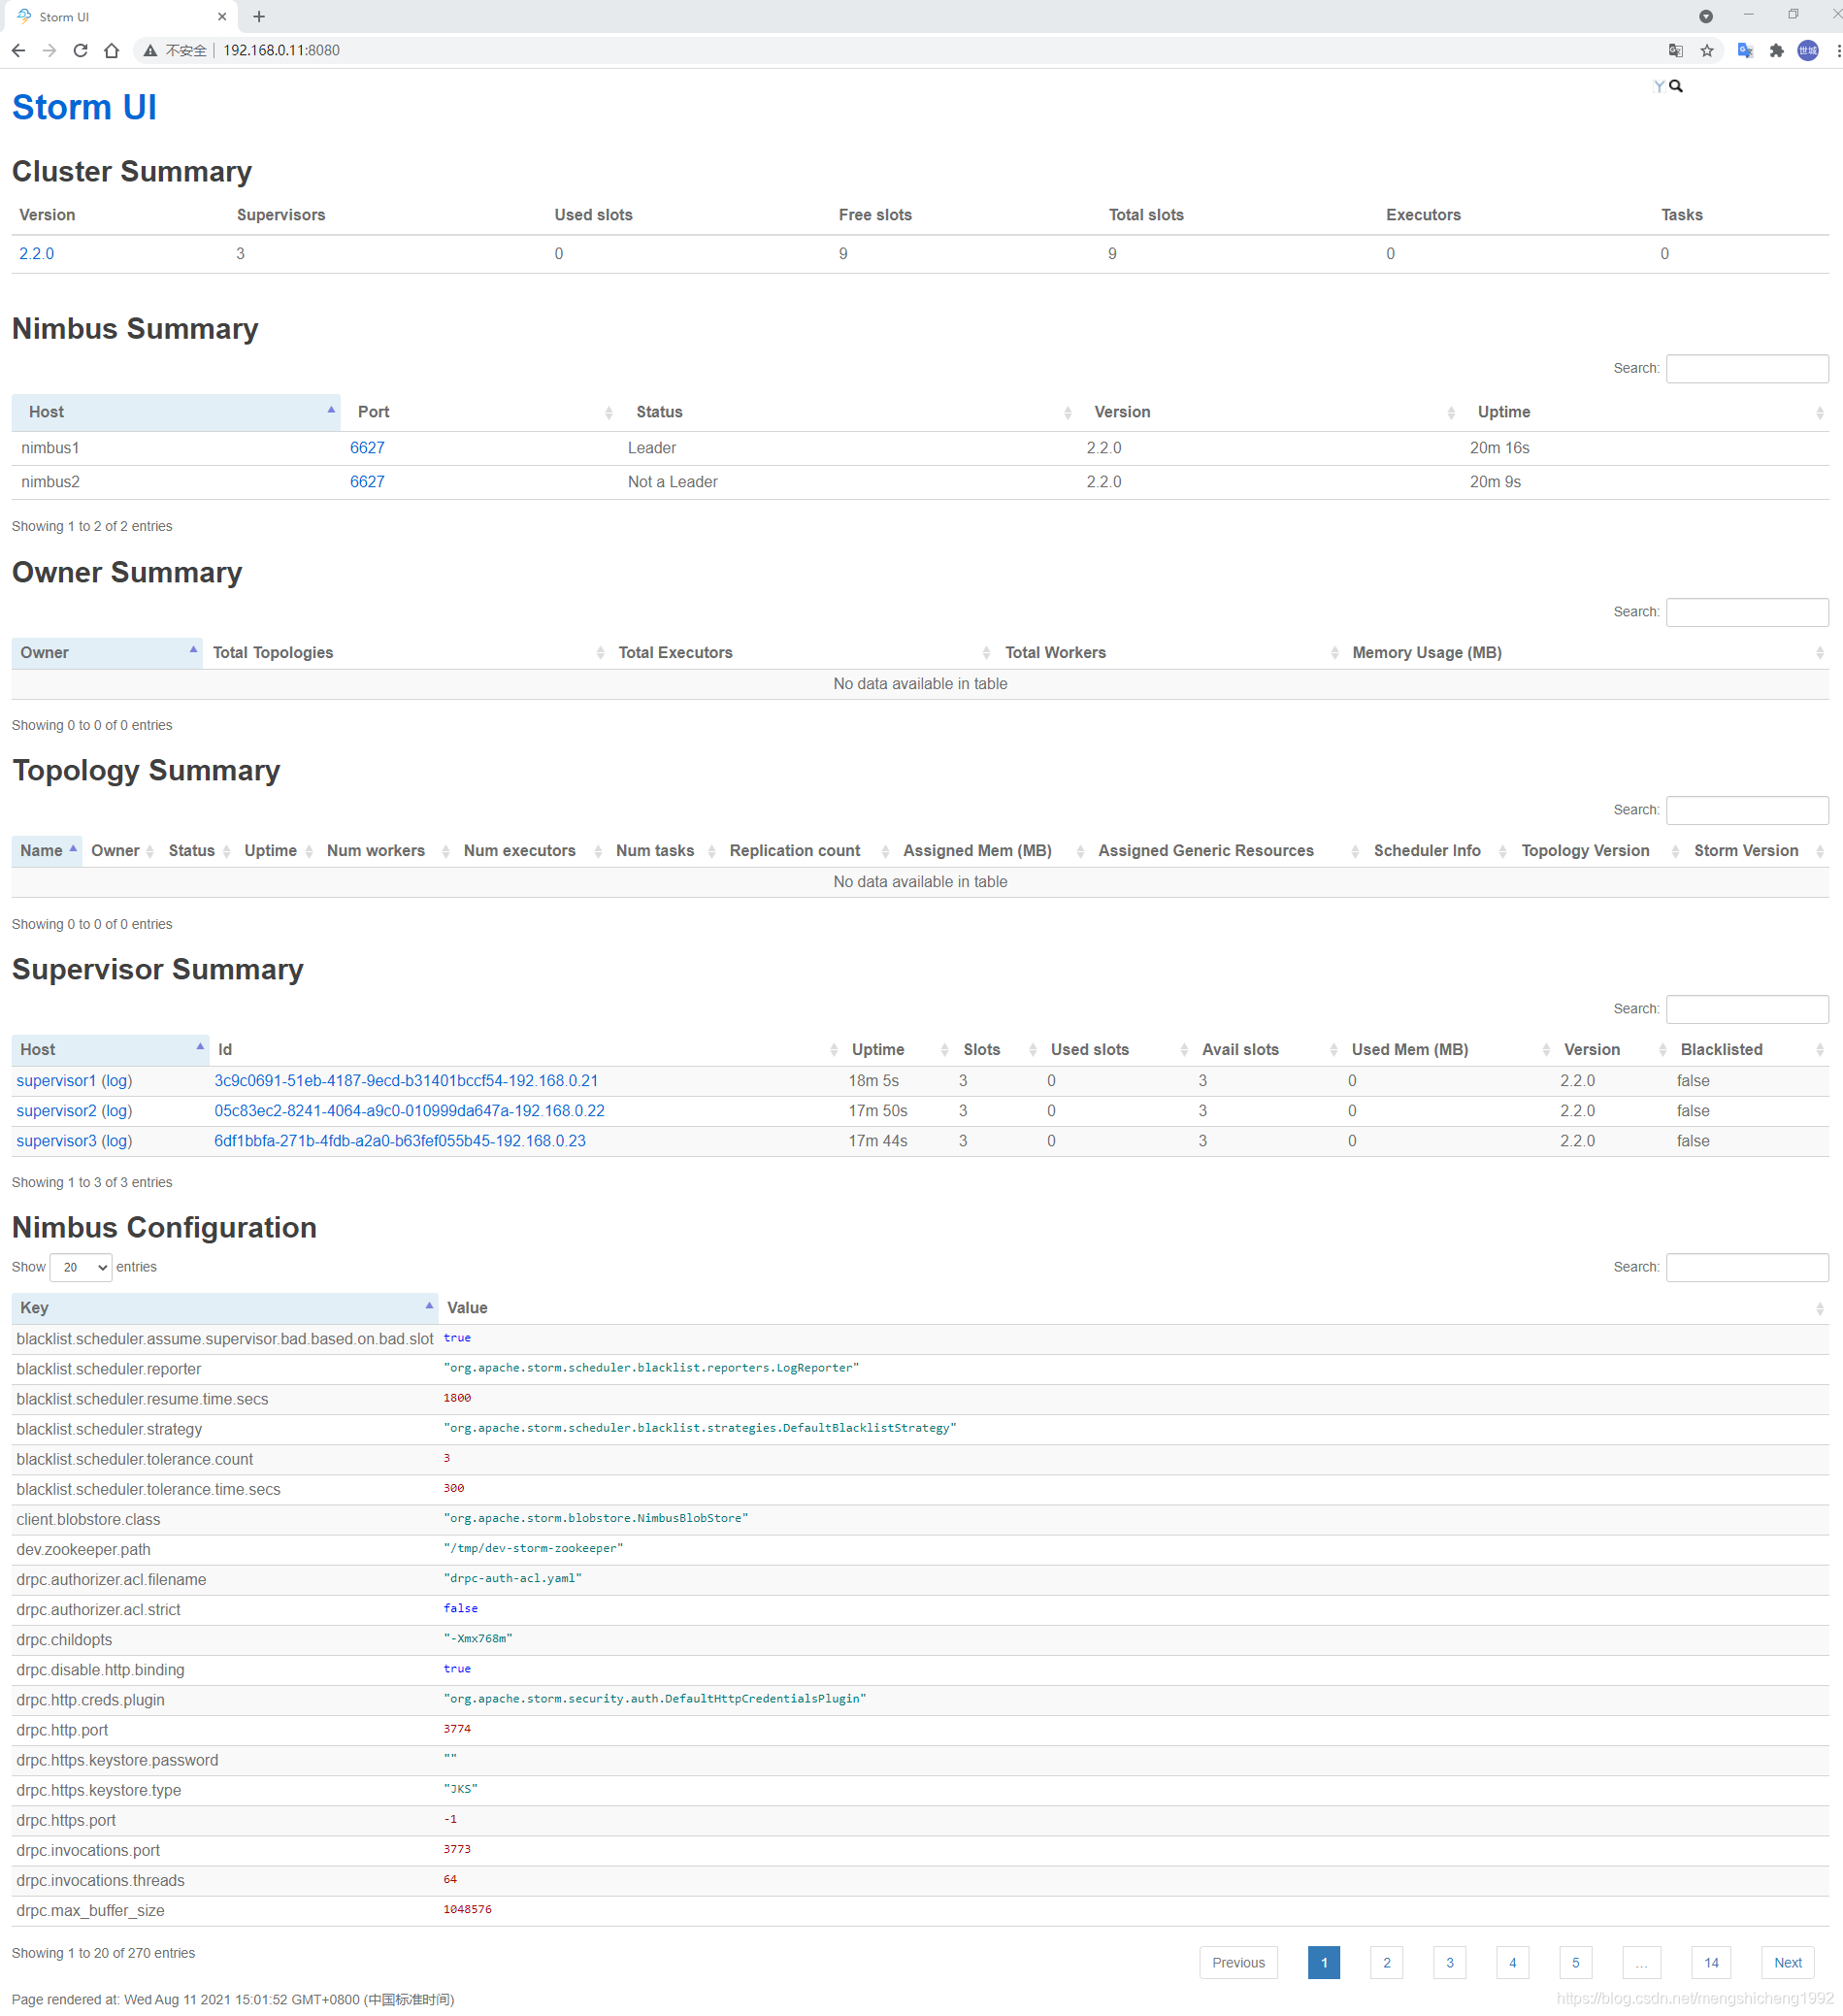
Task: Open the Storm UI title link
Action: coord(84,107)
